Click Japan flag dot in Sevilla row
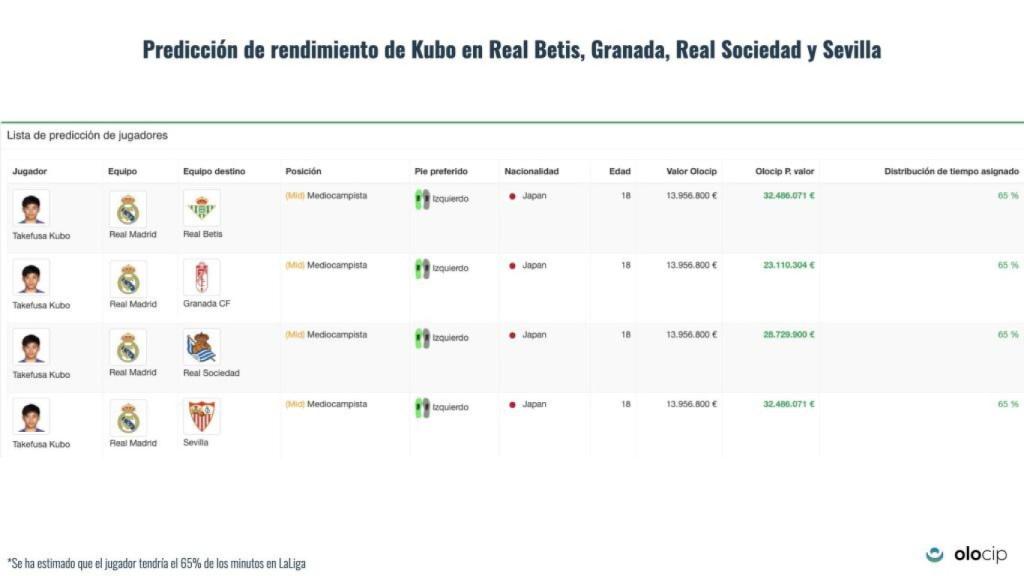The width and height of the screenshot is (1024, 576). [513, 405]
